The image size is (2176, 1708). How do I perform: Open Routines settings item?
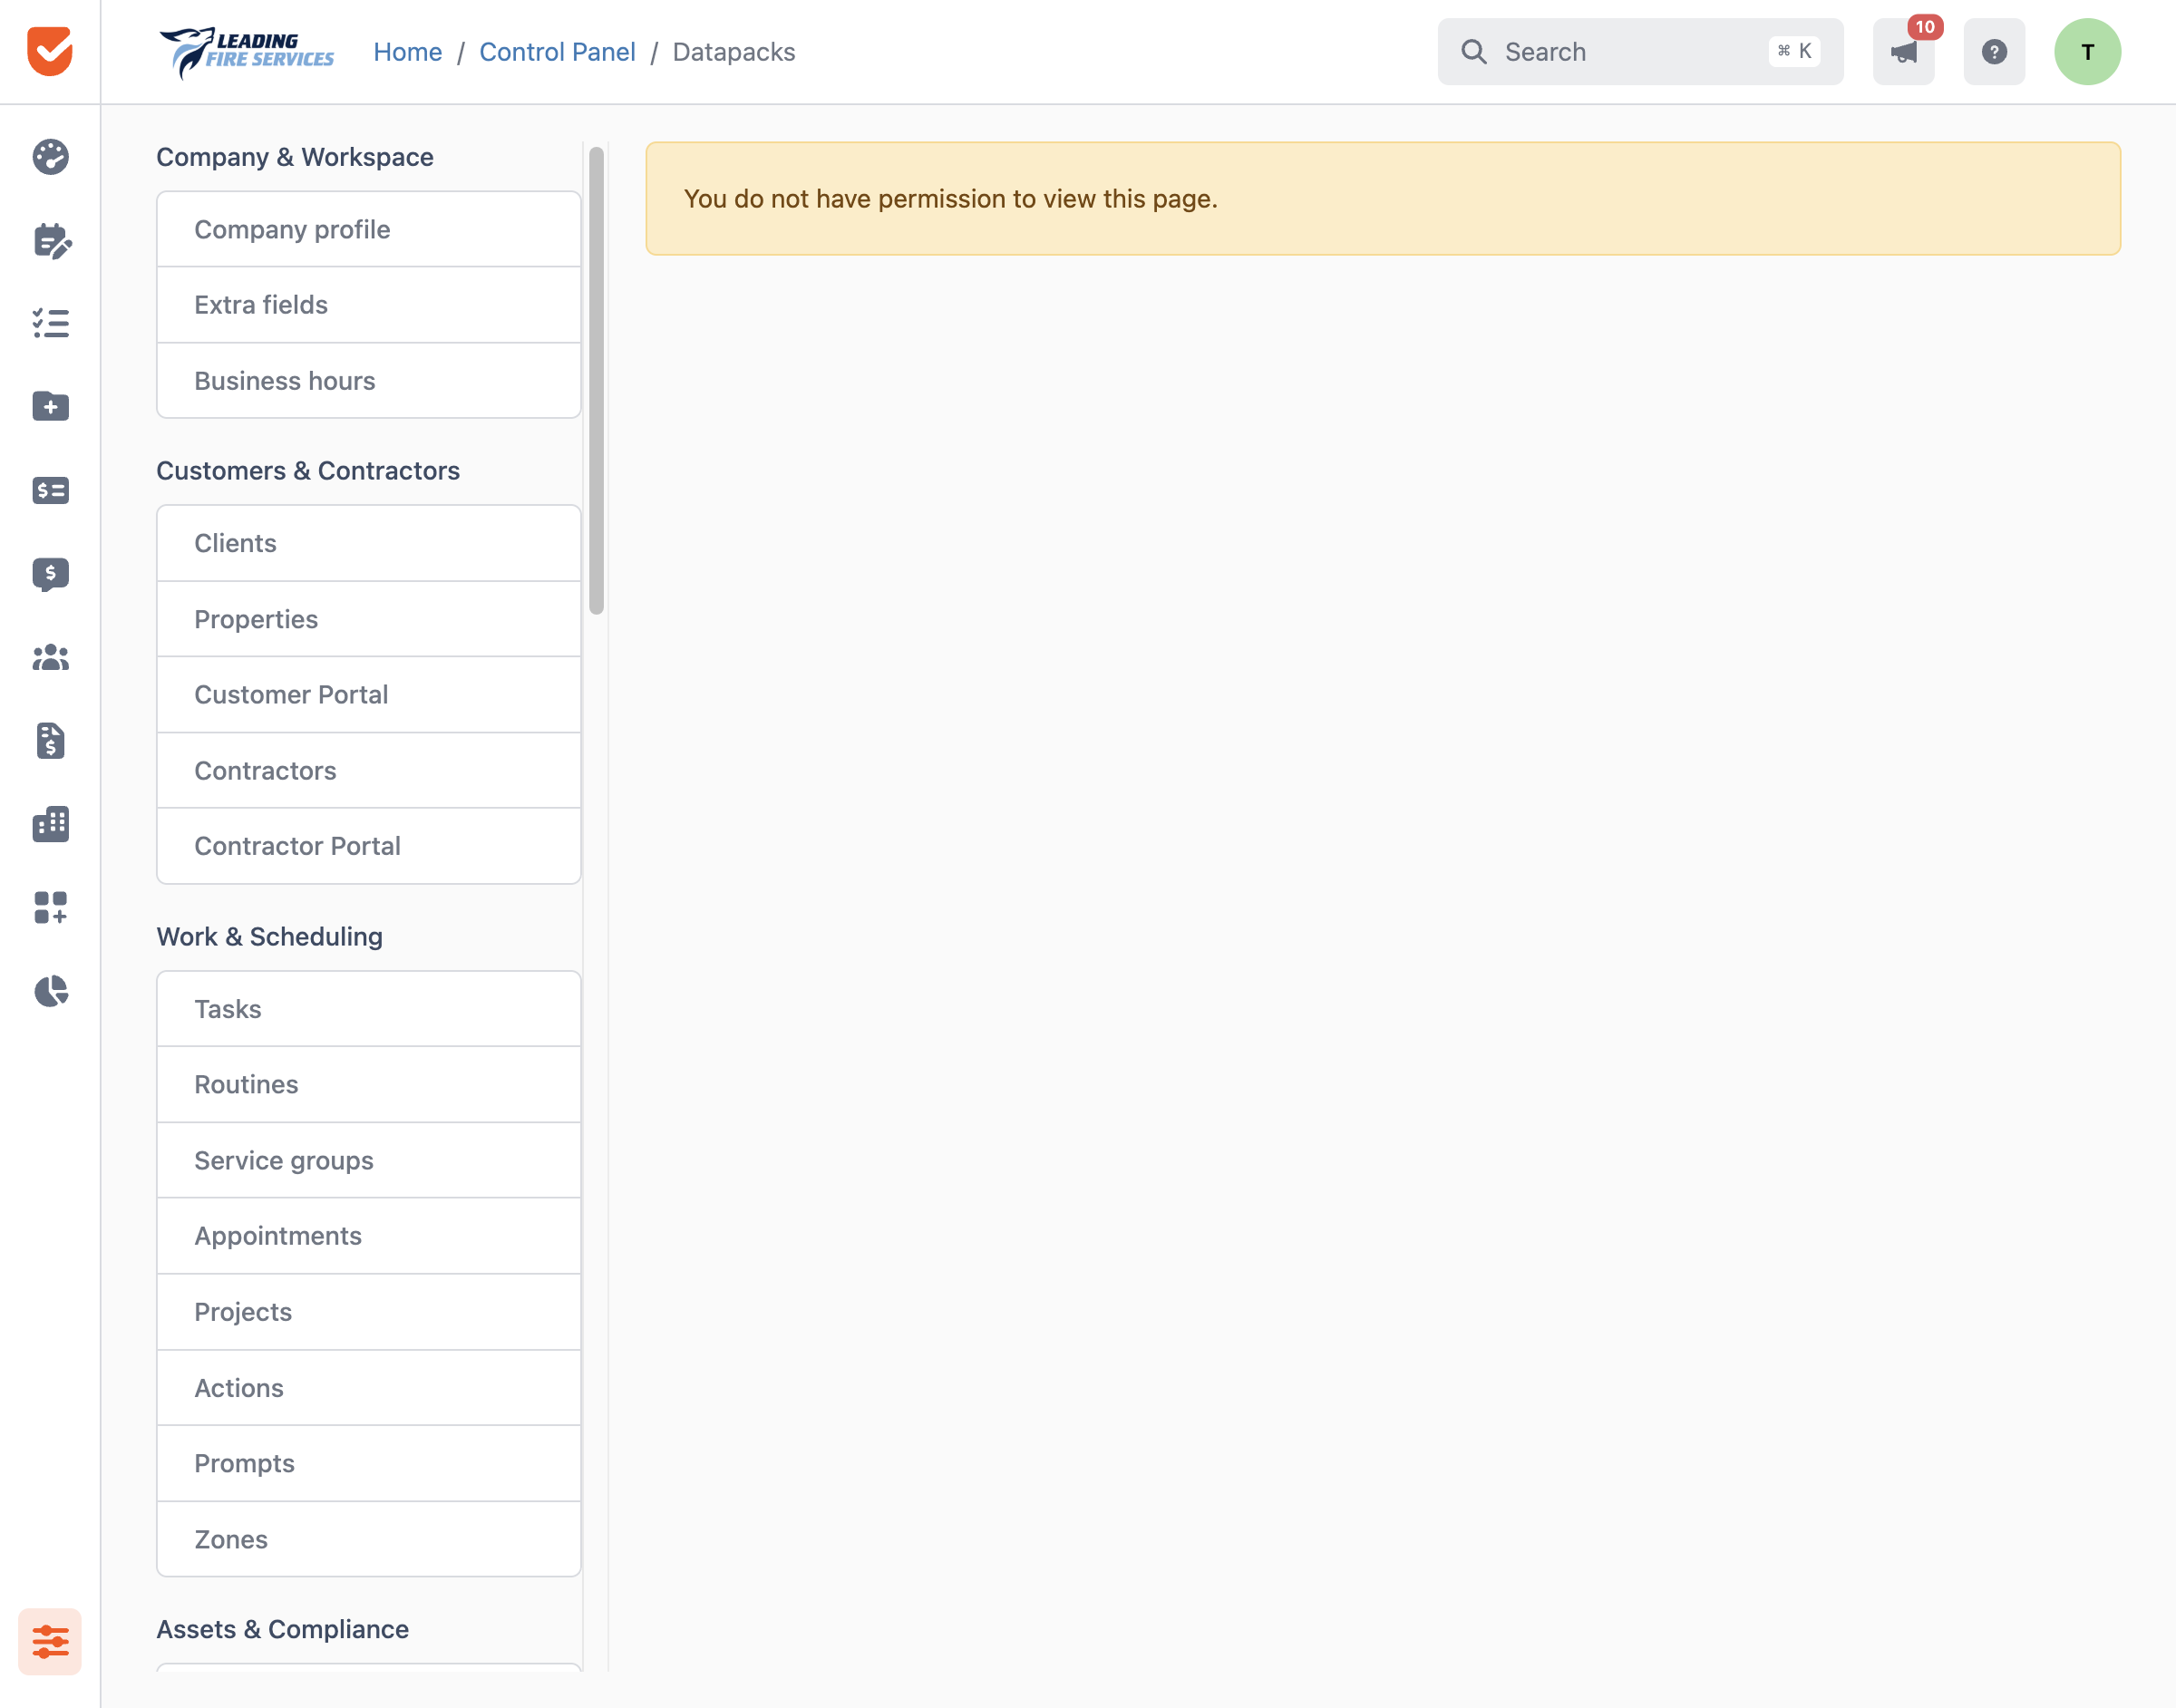(368, 1084)
